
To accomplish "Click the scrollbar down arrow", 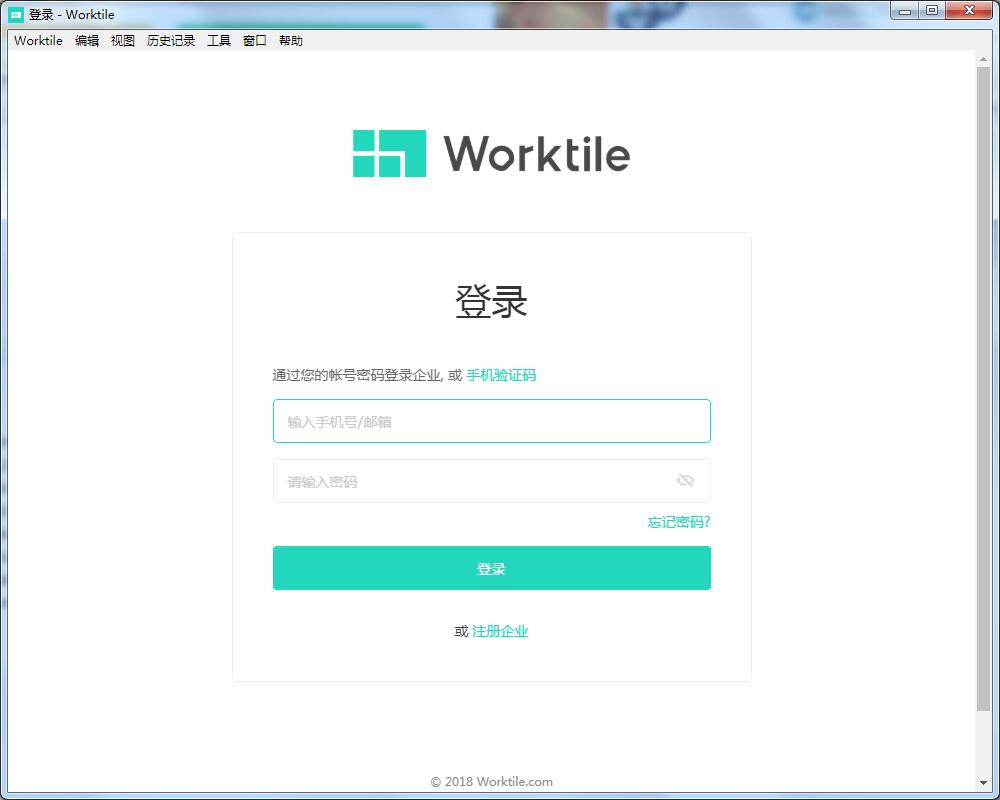I will click(x=983, y=782).
